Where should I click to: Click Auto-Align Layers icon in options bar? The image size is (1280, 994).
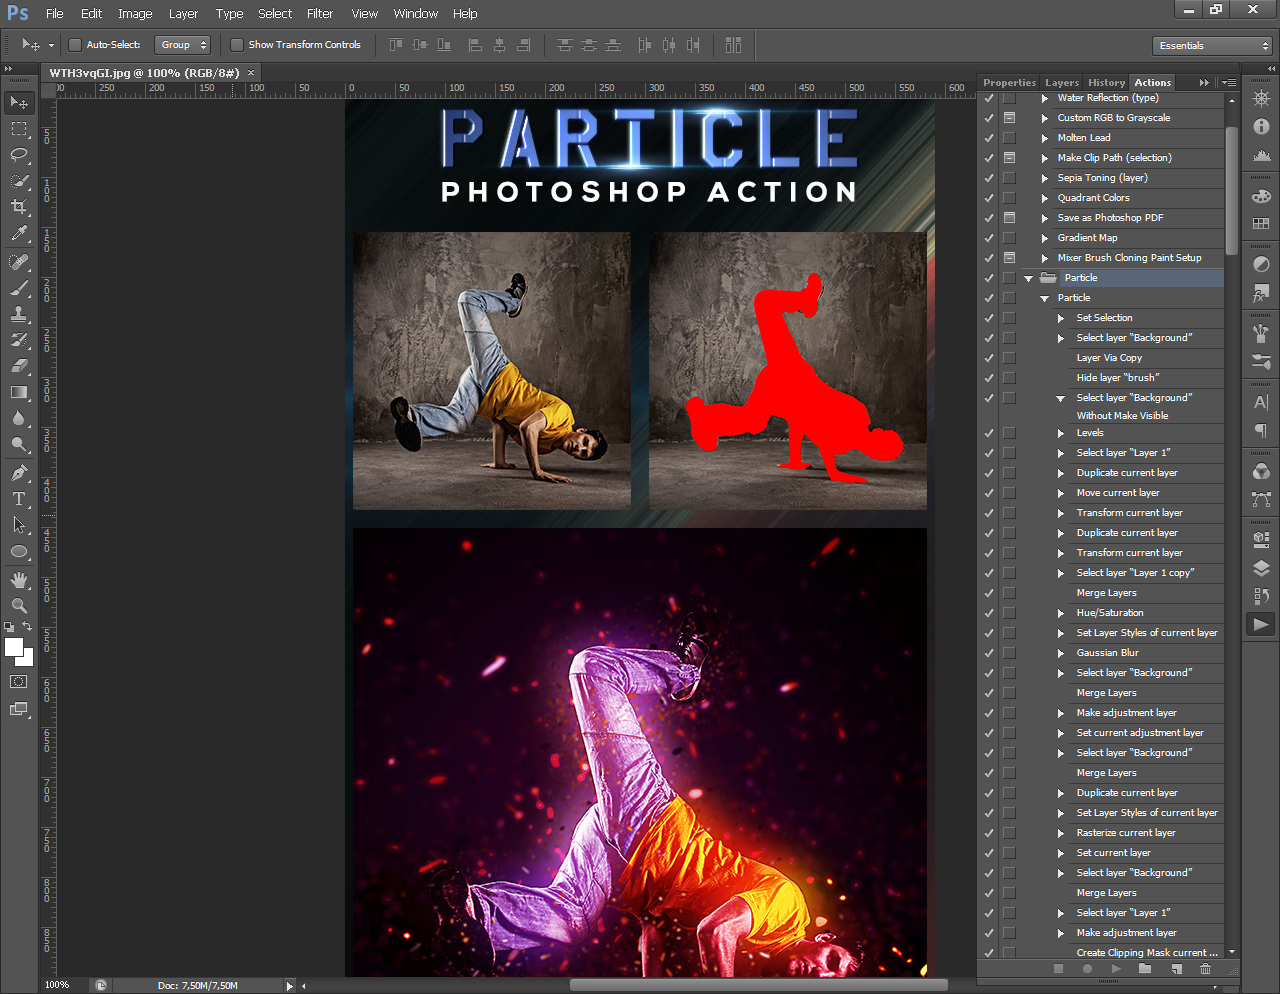click(733, 45)
